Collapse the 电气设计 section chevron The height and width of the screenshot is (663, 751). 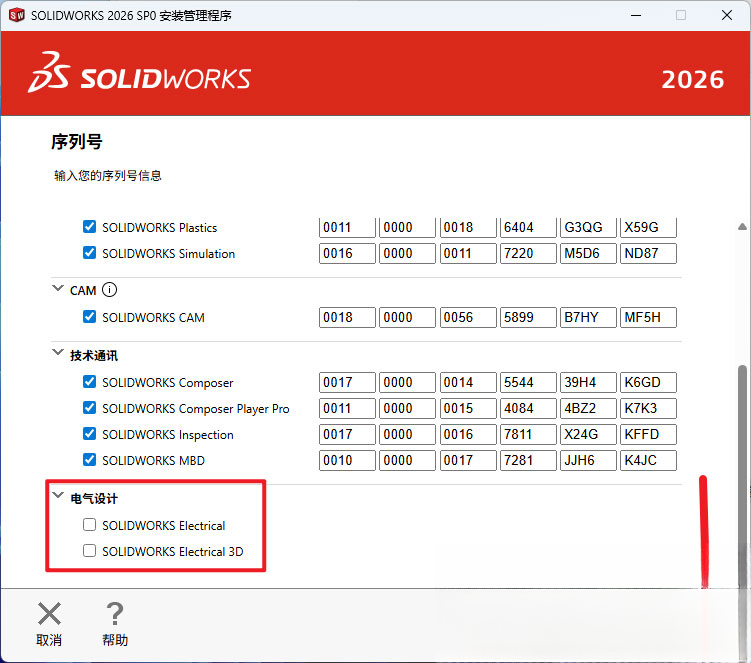tap(58, 495)
